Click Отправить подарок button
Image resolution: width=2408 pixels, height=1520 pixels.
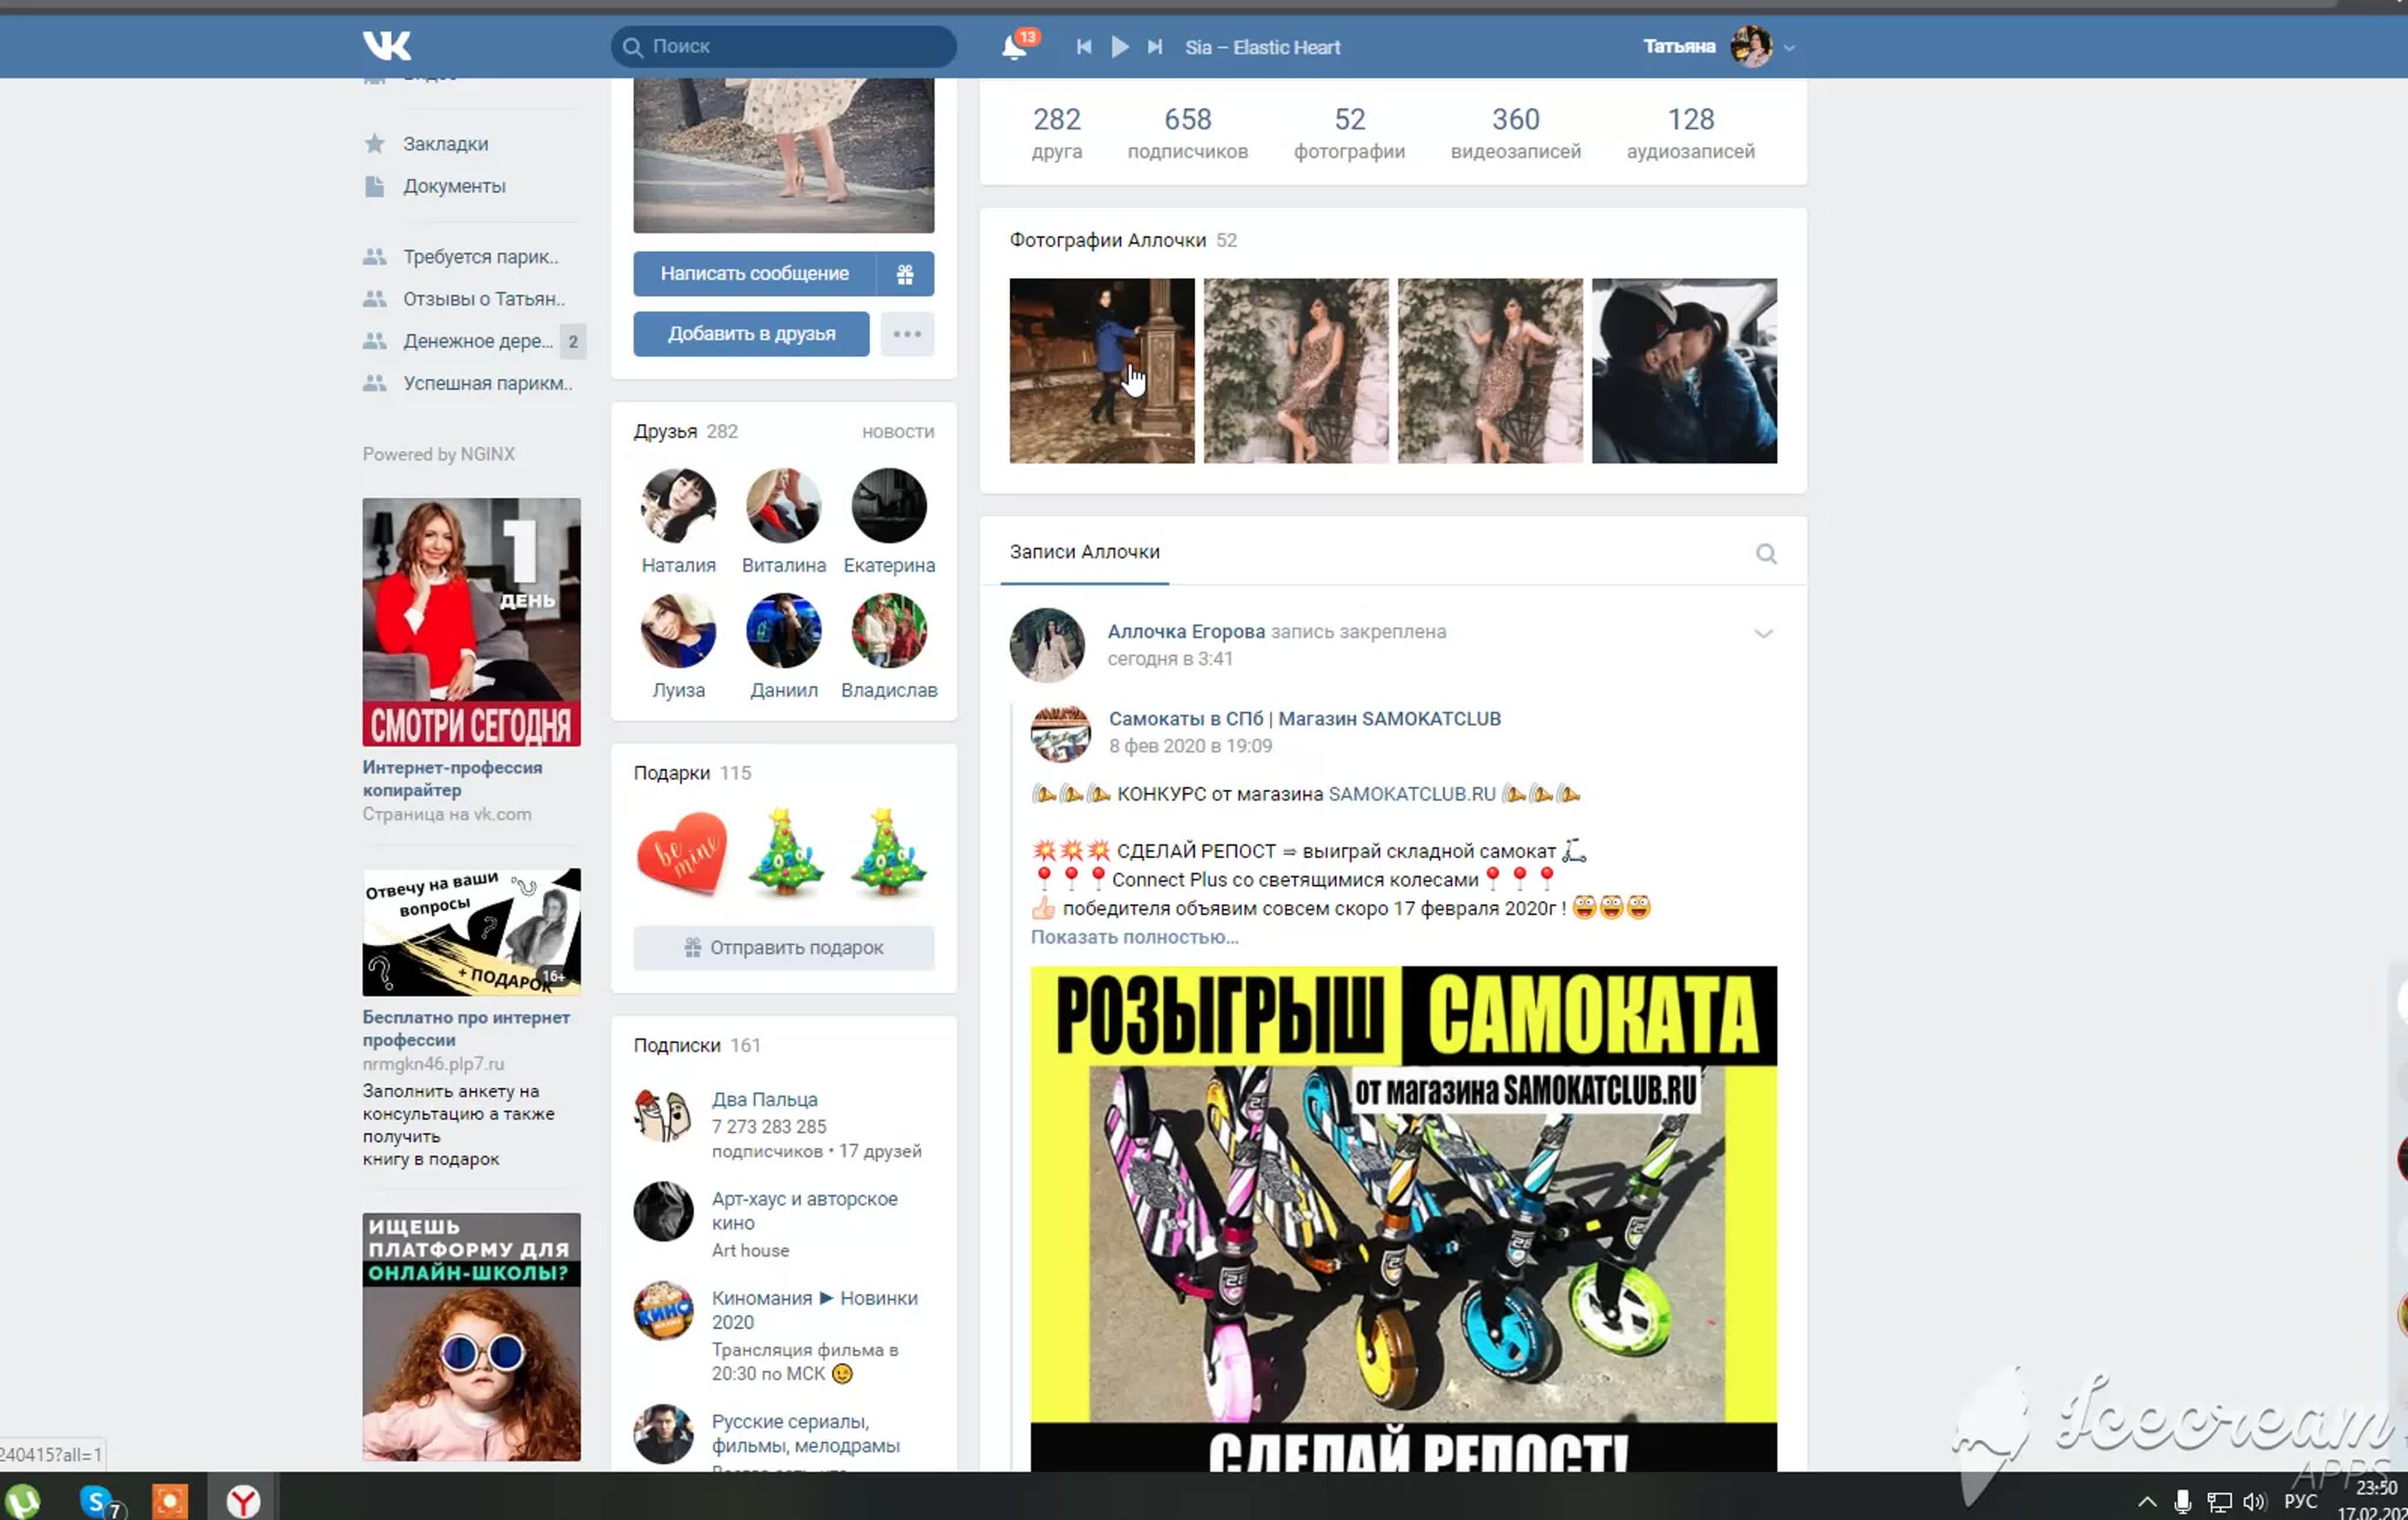point(783,947)
